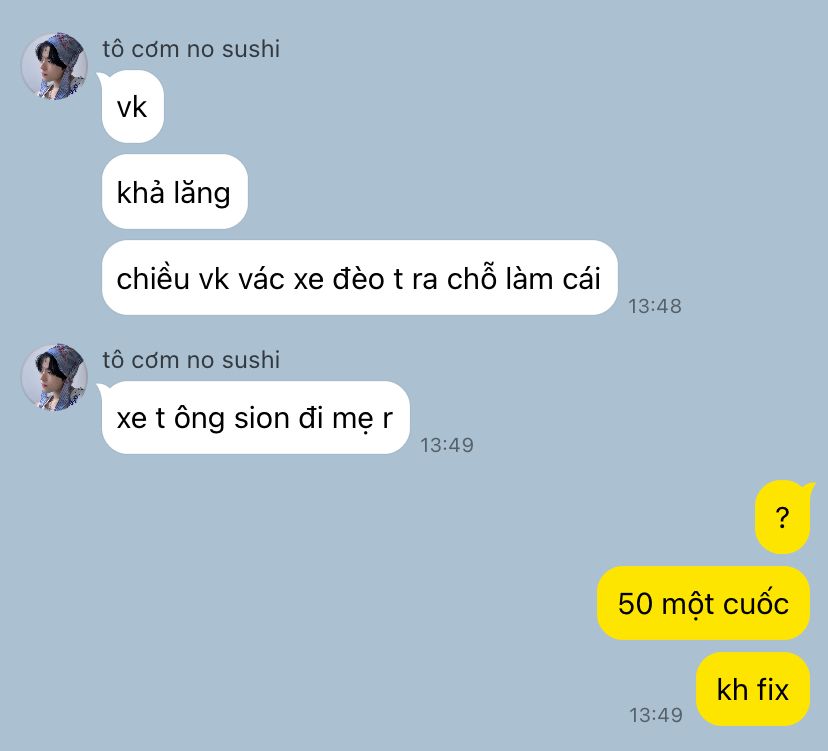The image size is (828, 751).
Task: Click the word "fix" in the last yellow bubble
Action: 773,690
